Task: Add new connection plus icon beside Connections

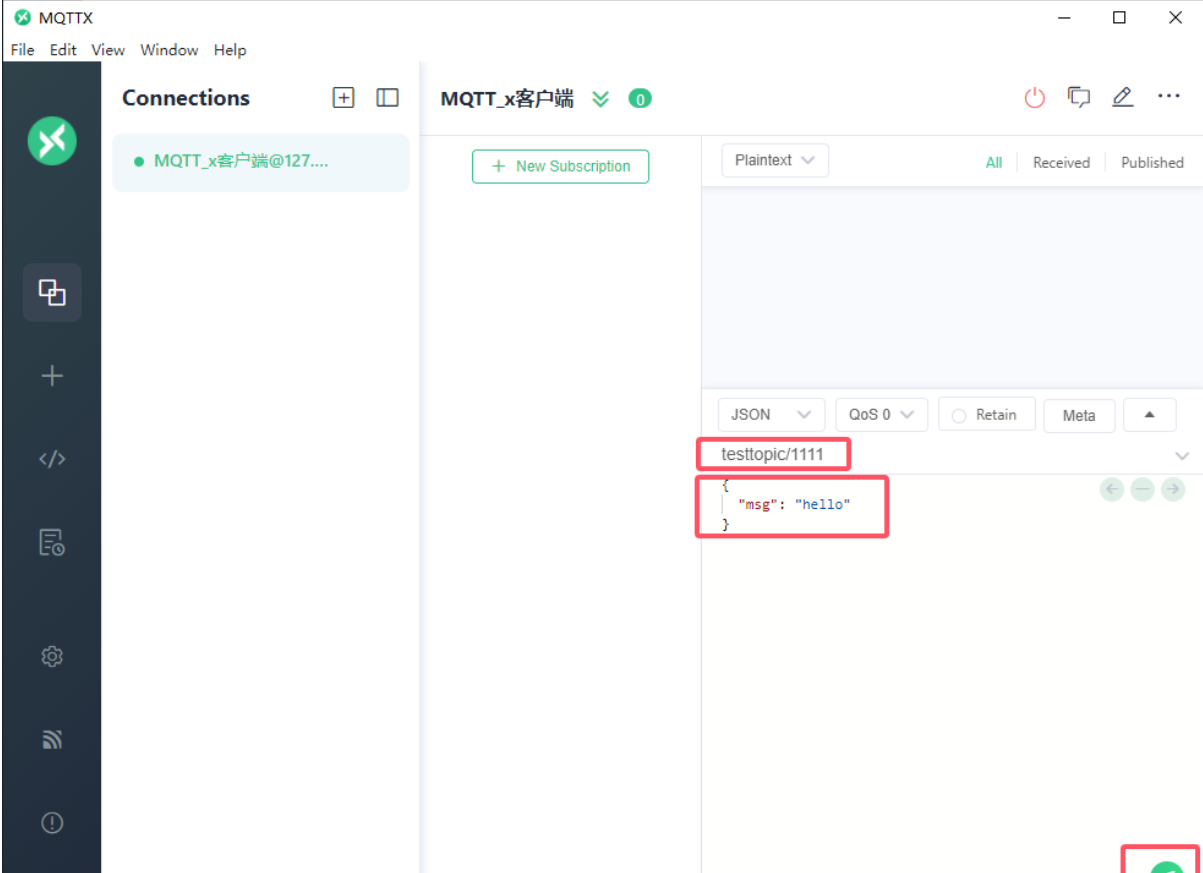Action: pos(343,98)
